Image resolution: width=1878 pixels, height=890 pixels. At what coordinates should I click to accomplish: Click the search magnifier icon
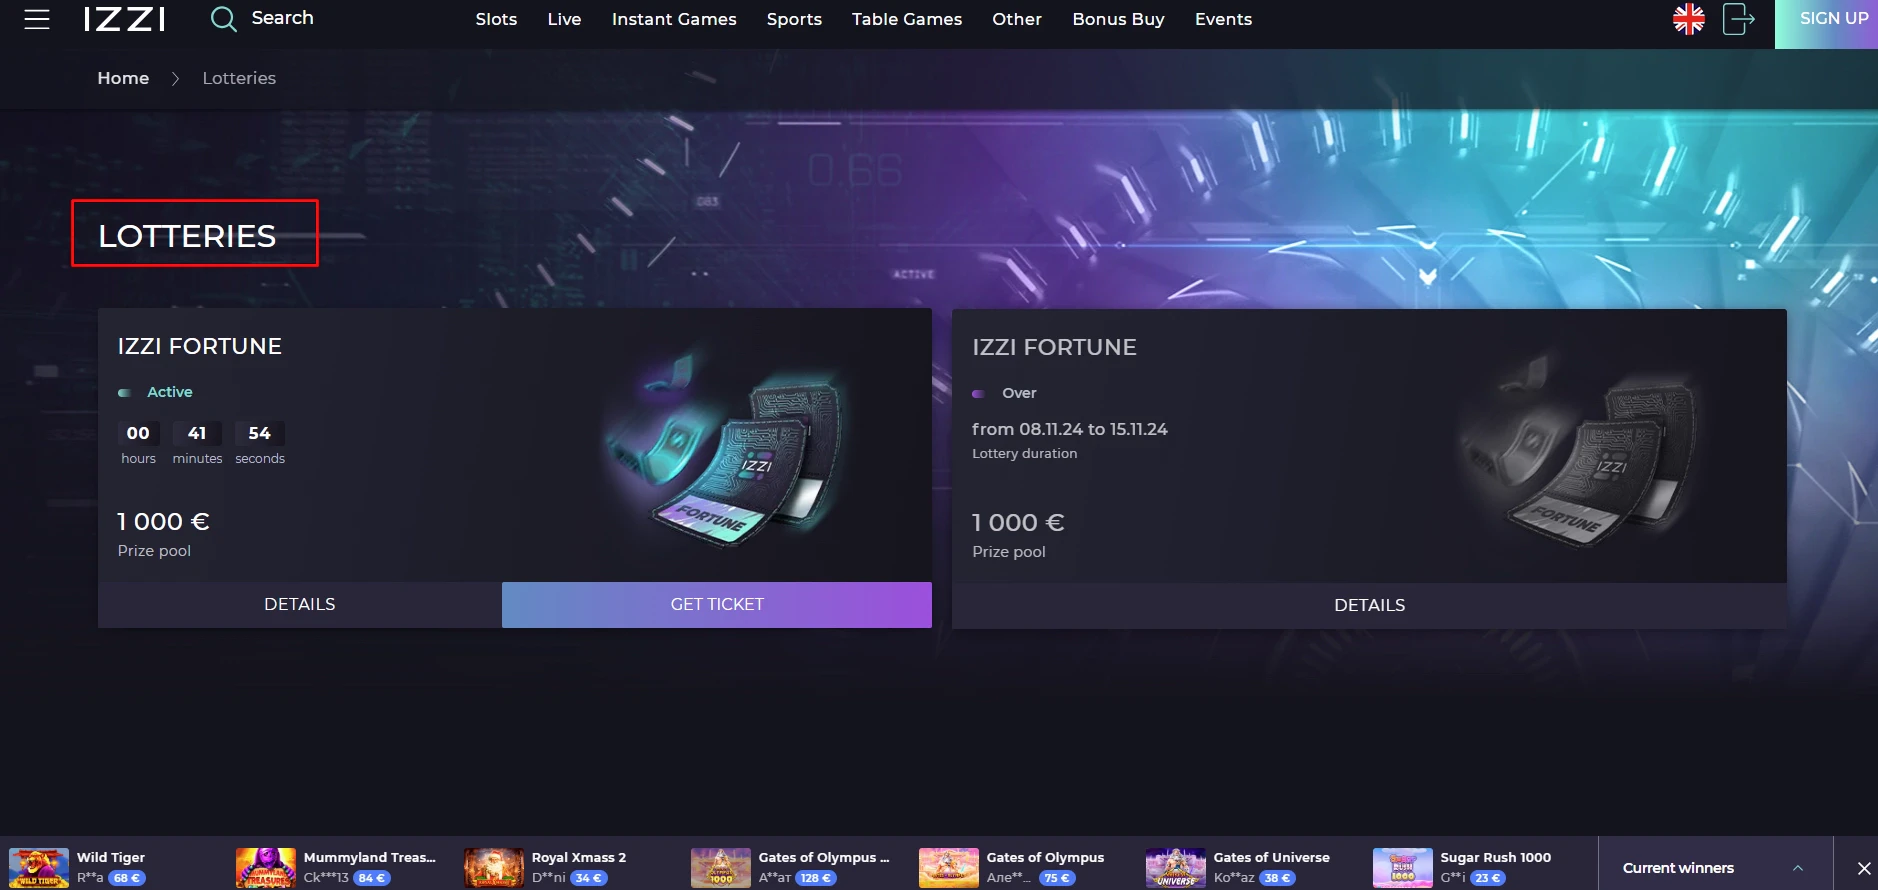(223, 19)
